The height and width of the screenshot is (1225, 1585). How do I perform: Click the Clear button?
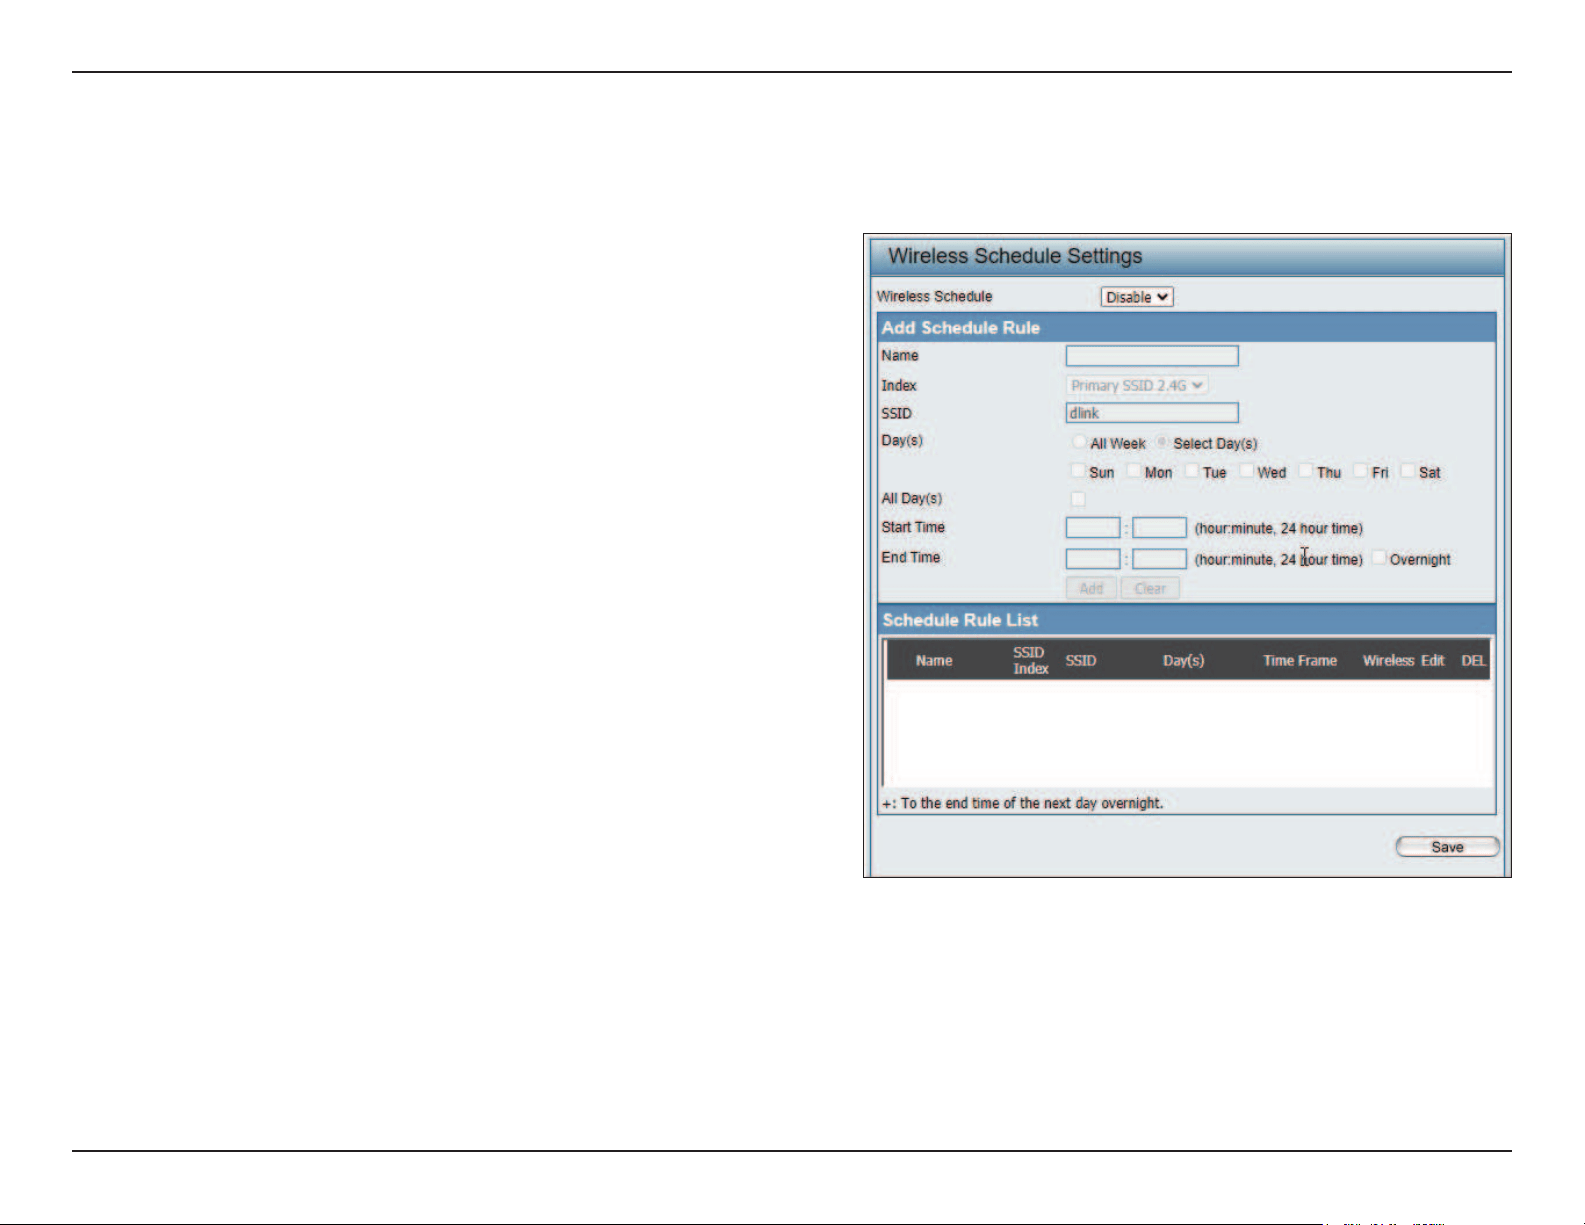[x=1150, y=589]
